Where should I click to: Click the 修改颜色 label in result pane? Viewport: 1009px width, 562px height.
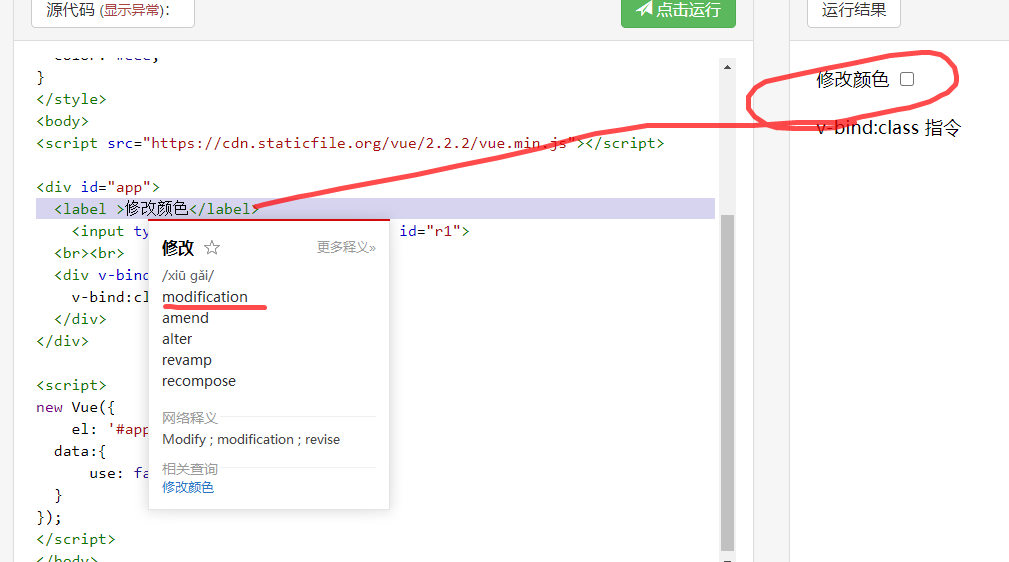pos(852,79)
